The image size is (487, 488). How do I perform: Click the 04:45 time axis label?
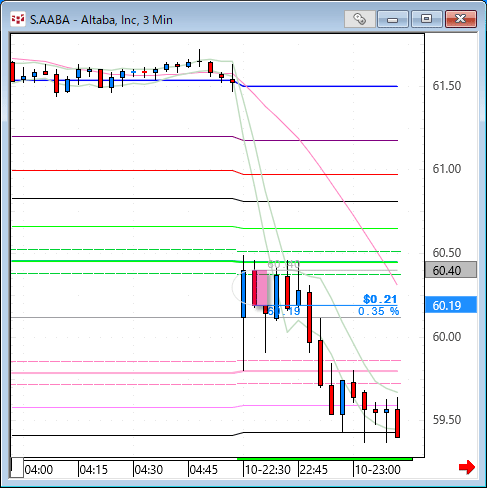click(204, 470)
